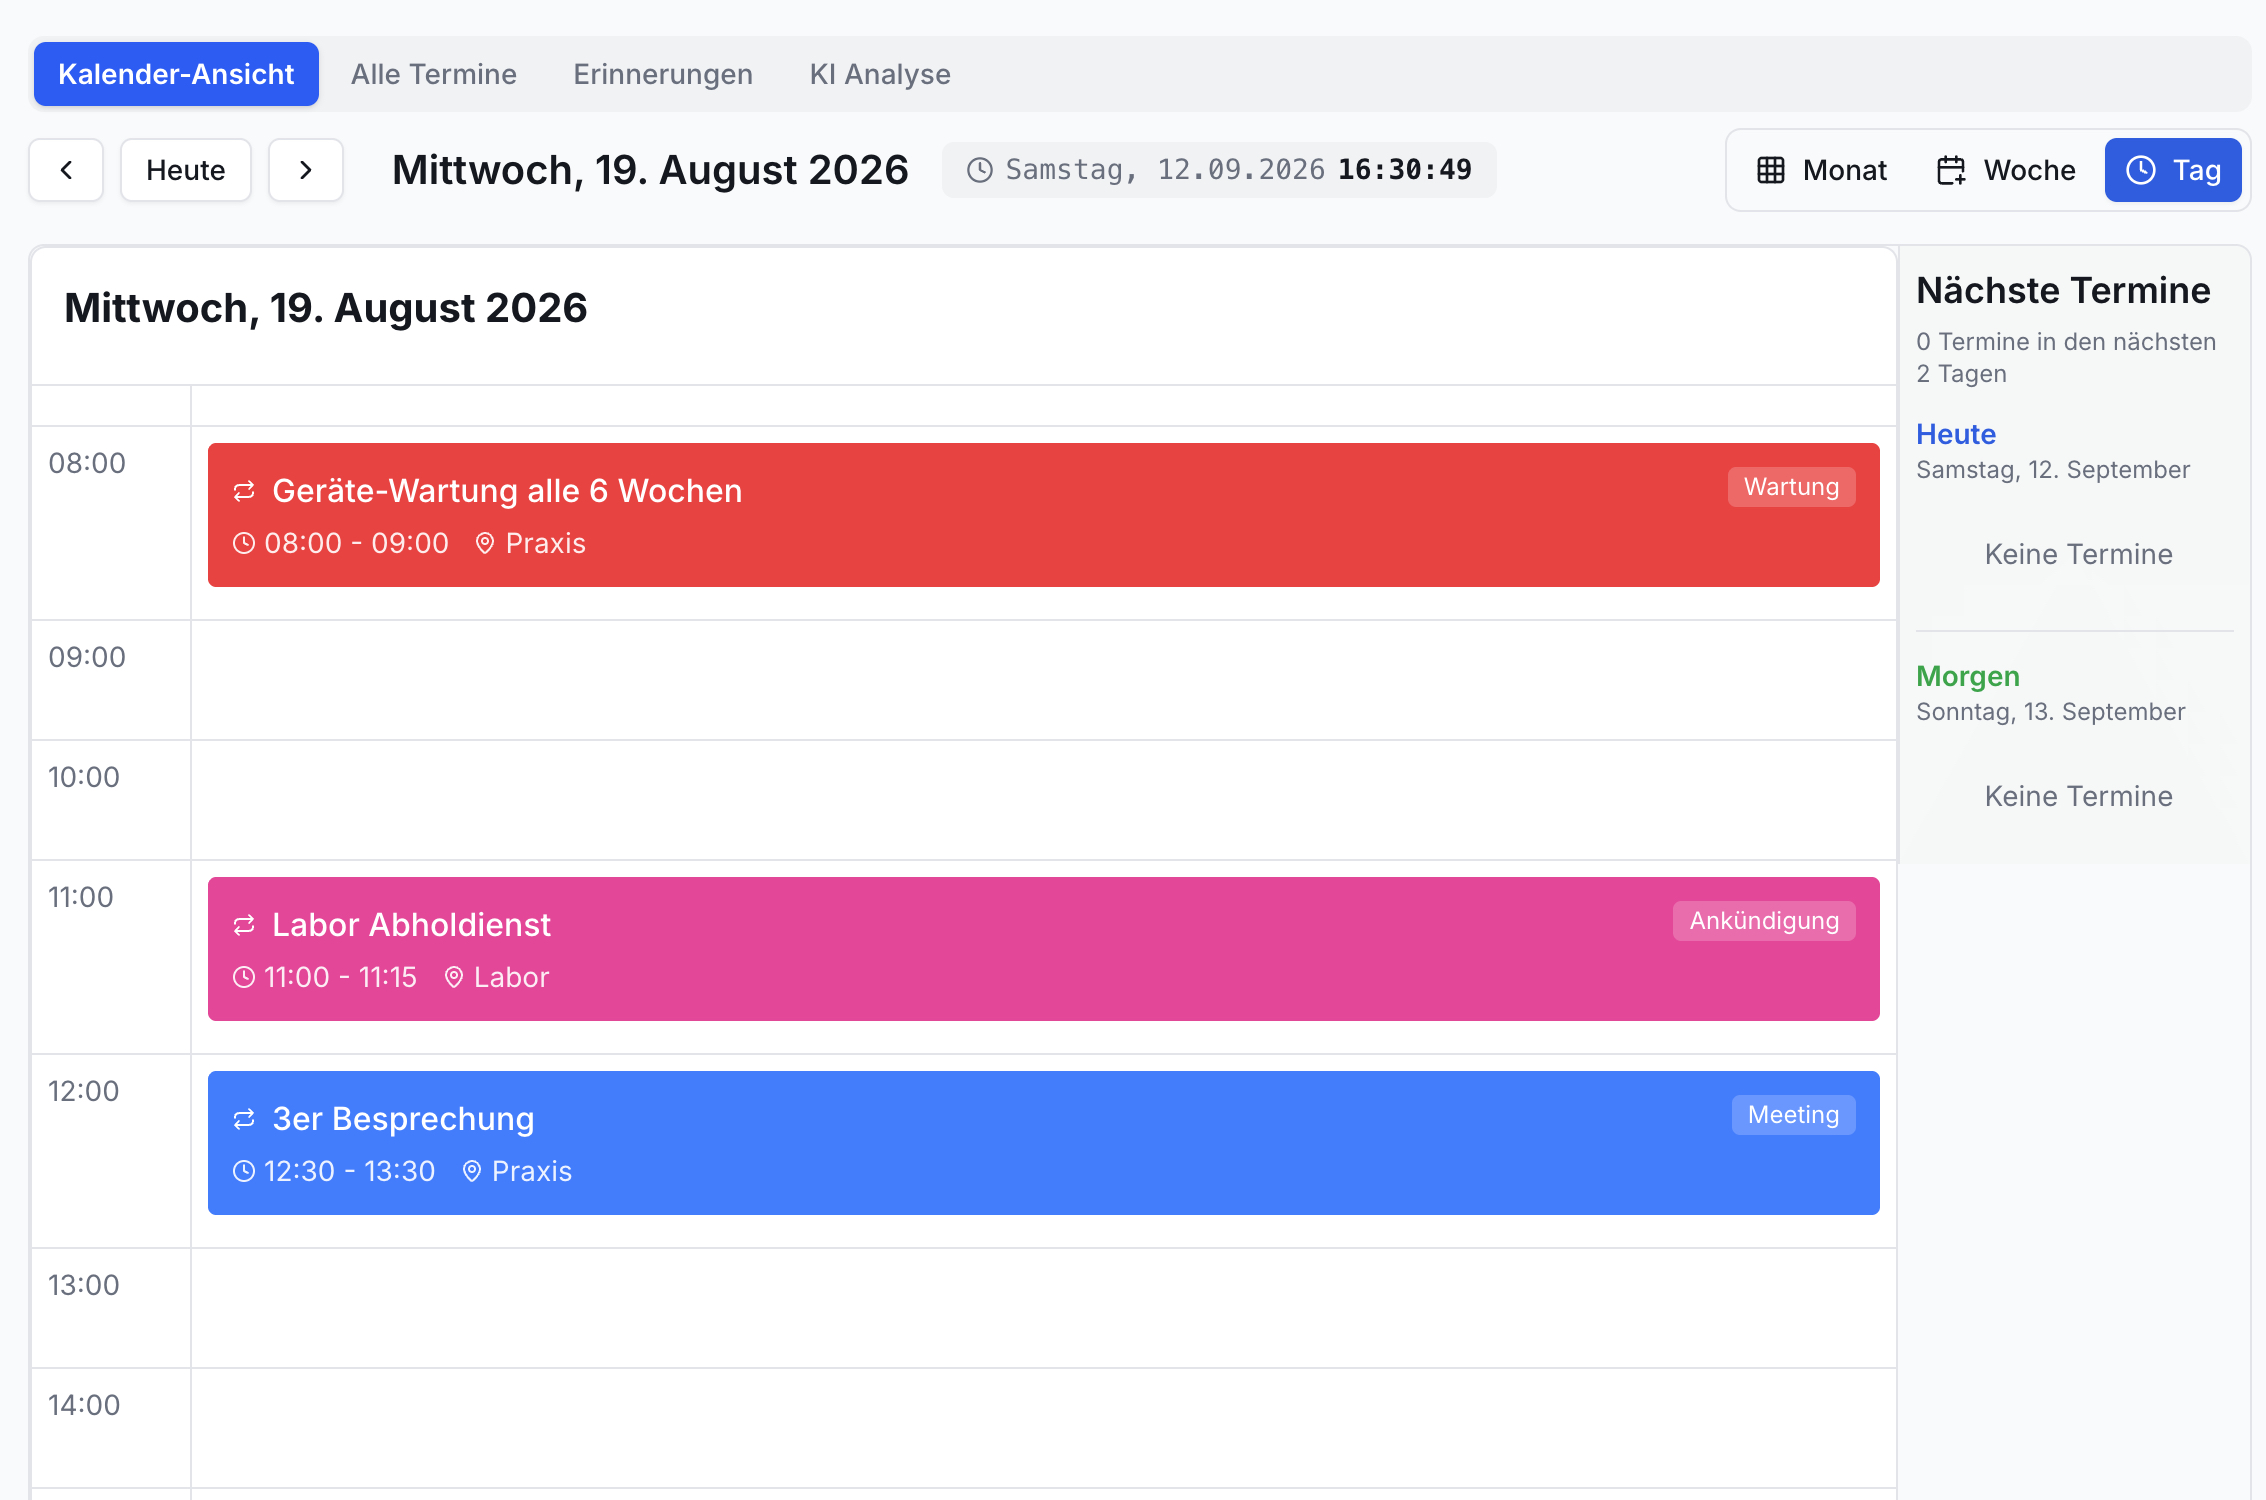Click the Morgen heading in Nächste Termine
Screen dimensions: 2266x1500
[x=1968, y=676]
